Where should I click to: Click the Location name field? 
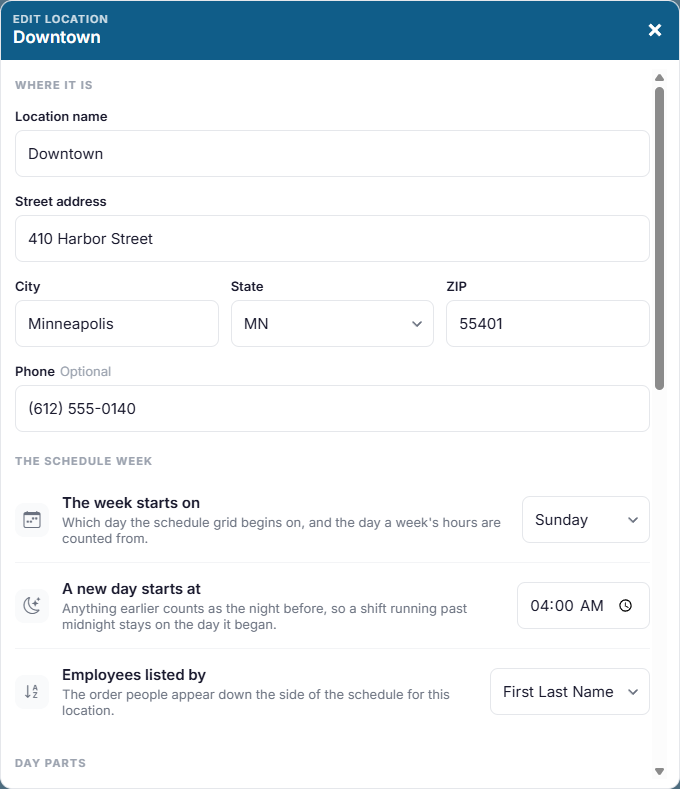click(x=332, y=153)
